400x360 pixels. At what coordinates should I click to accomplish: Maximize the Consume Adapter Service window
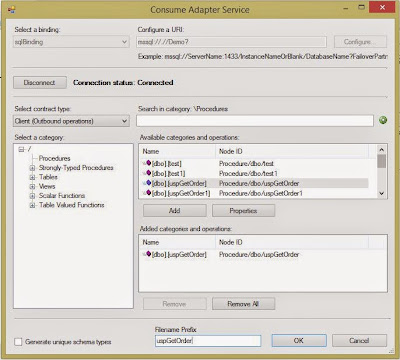361,7
